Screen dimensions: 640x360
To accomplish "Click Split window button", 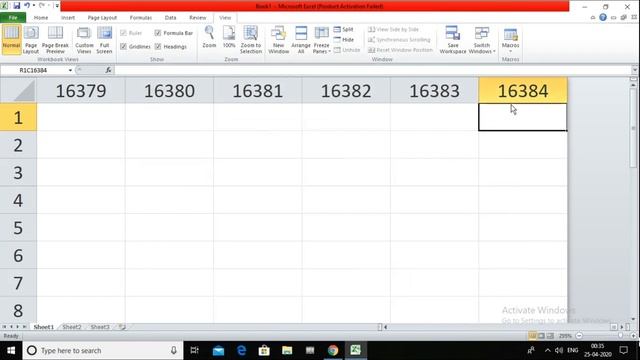I will 344,29.
